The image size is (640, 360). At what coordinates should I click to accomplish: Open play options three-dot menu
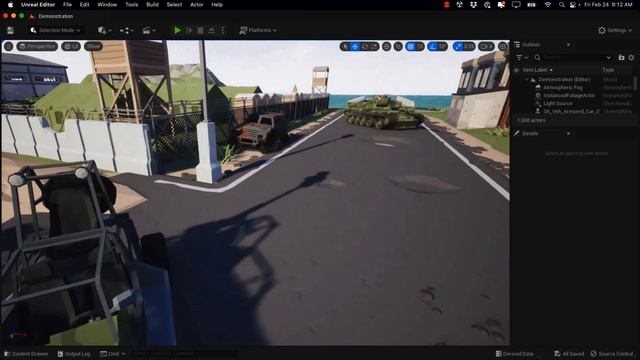pyautogui.click(x=223, y=30)
